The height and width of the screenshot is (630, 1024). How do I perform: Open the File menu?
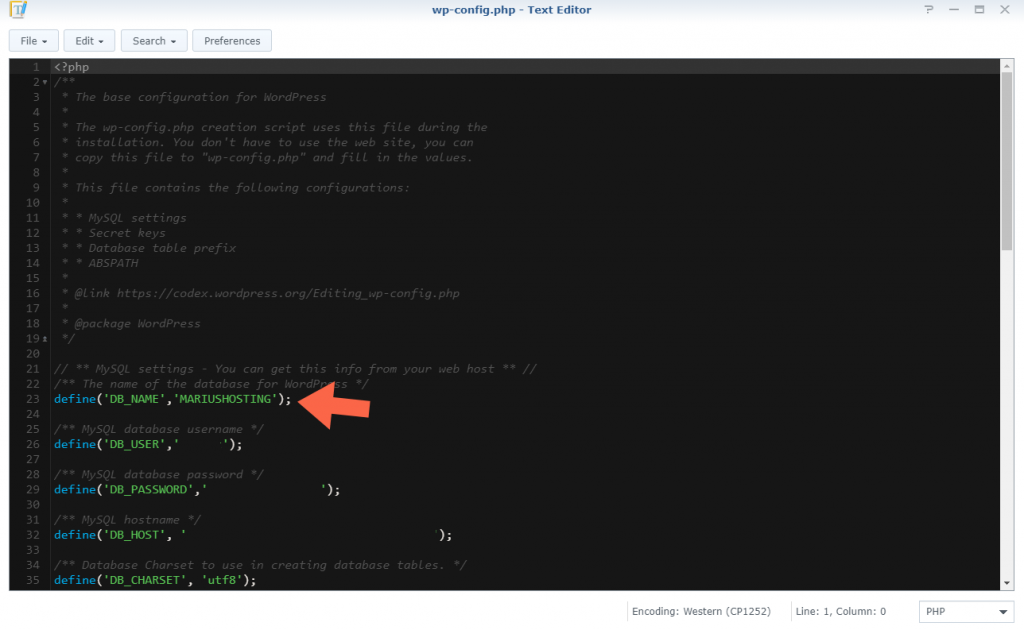33,40
